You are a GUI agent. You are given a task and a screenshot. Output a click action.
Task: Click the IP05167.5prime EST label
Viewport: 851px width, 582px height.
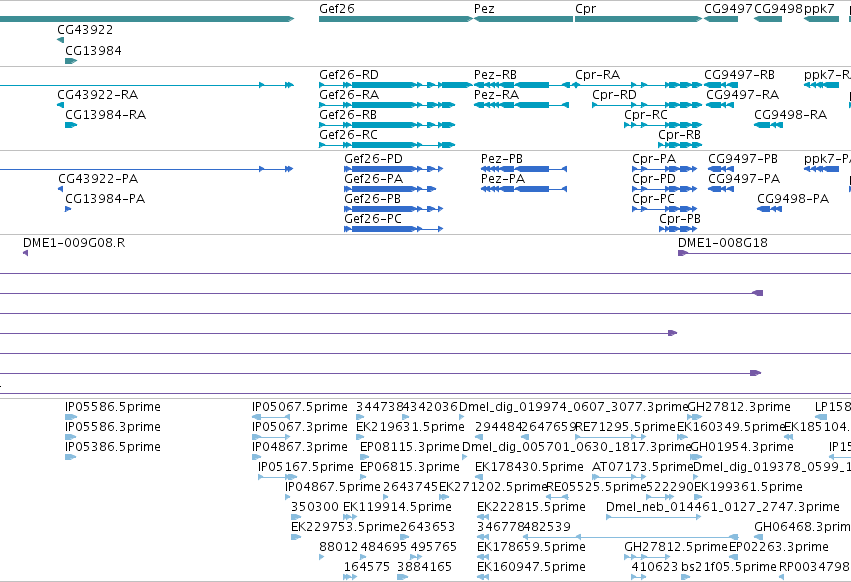306,467
